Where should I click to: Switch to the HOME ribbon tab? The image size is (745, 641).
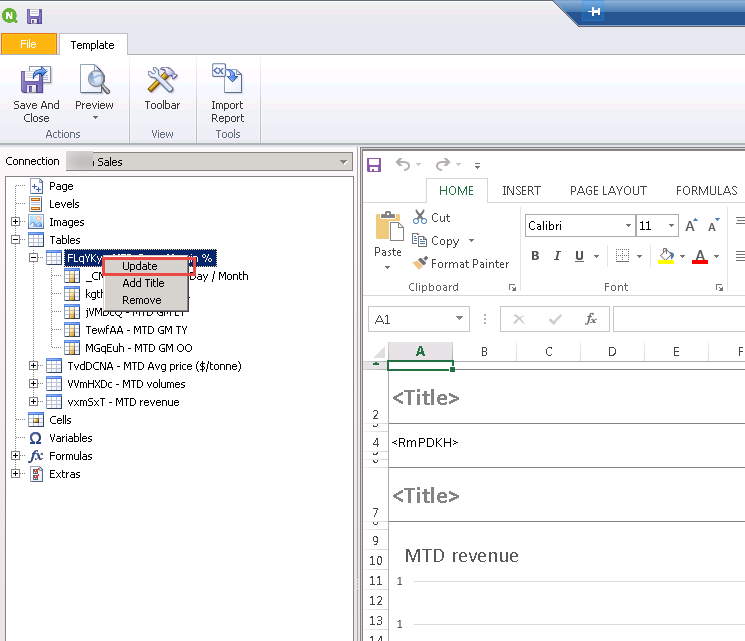pyautogui.click(x=457, y=191)
